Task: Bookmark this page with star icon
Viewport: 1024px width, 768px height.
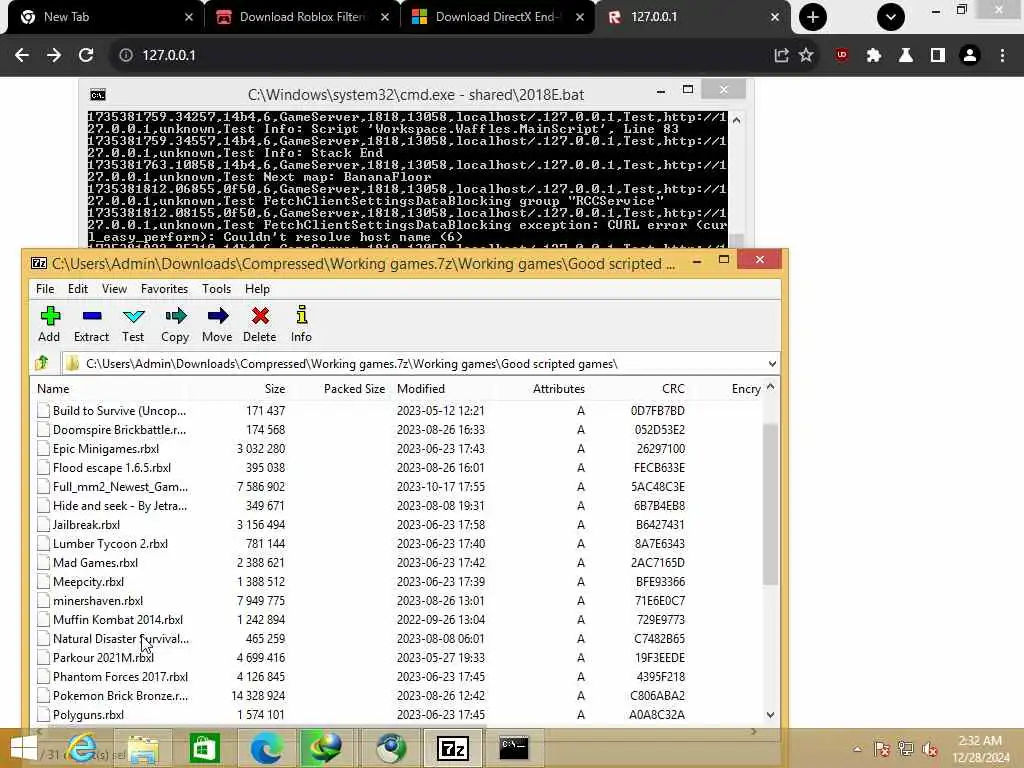Action: [x=806, y=55]
